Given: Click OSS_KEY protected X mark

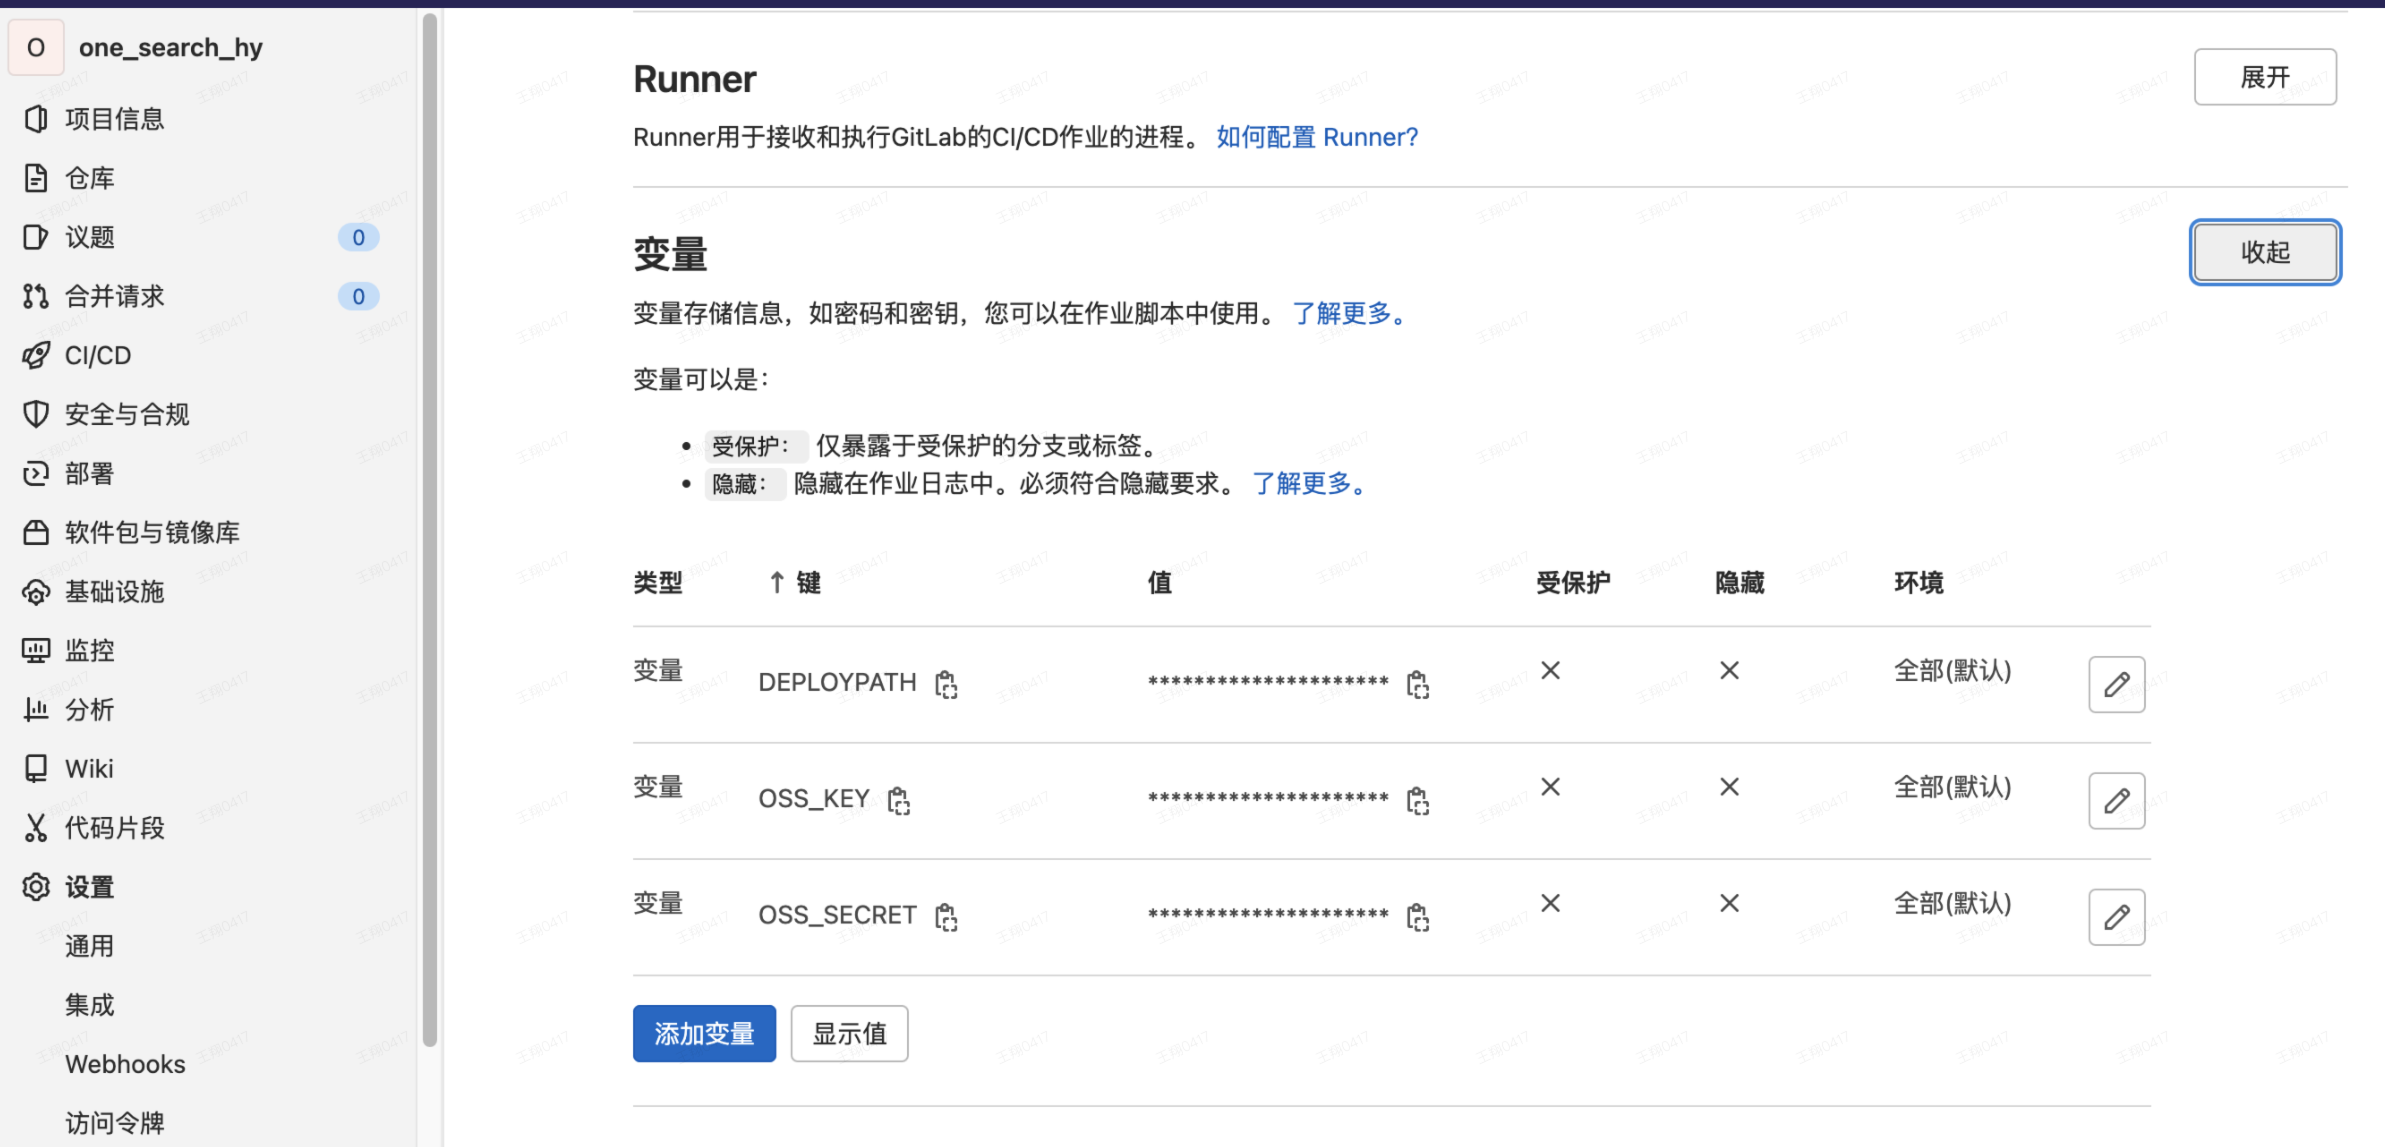Looking at the screenshot, I should coord(1551,787).
